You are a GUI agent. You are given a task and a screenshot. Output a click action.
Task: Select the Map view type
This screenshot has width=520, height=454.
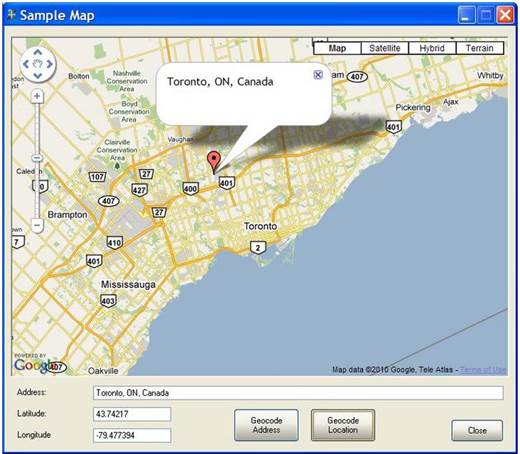coord(337,48)
